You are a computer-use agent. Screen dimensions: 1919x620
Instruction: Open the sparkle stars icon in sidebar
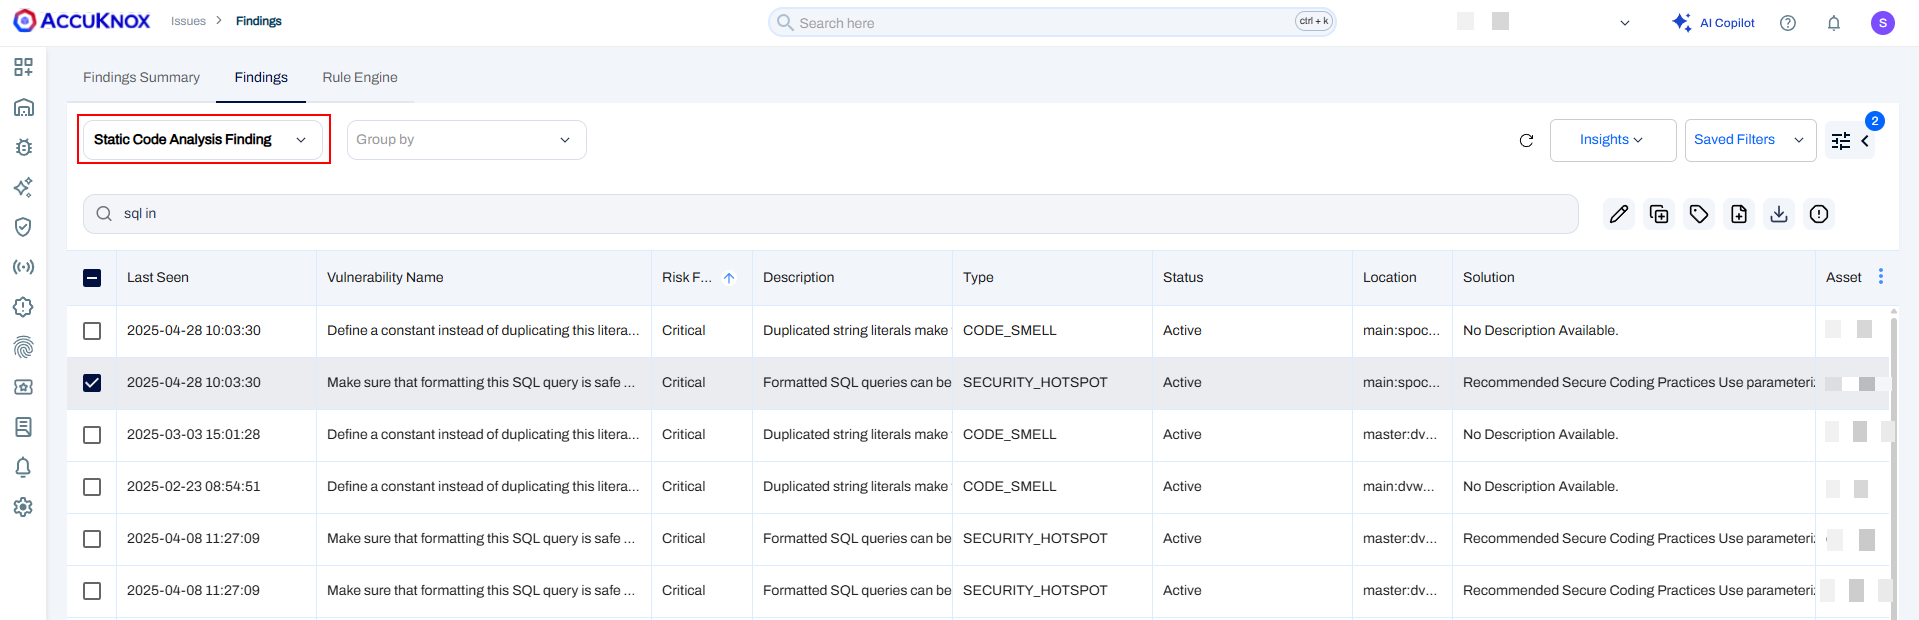click(23, 187)
